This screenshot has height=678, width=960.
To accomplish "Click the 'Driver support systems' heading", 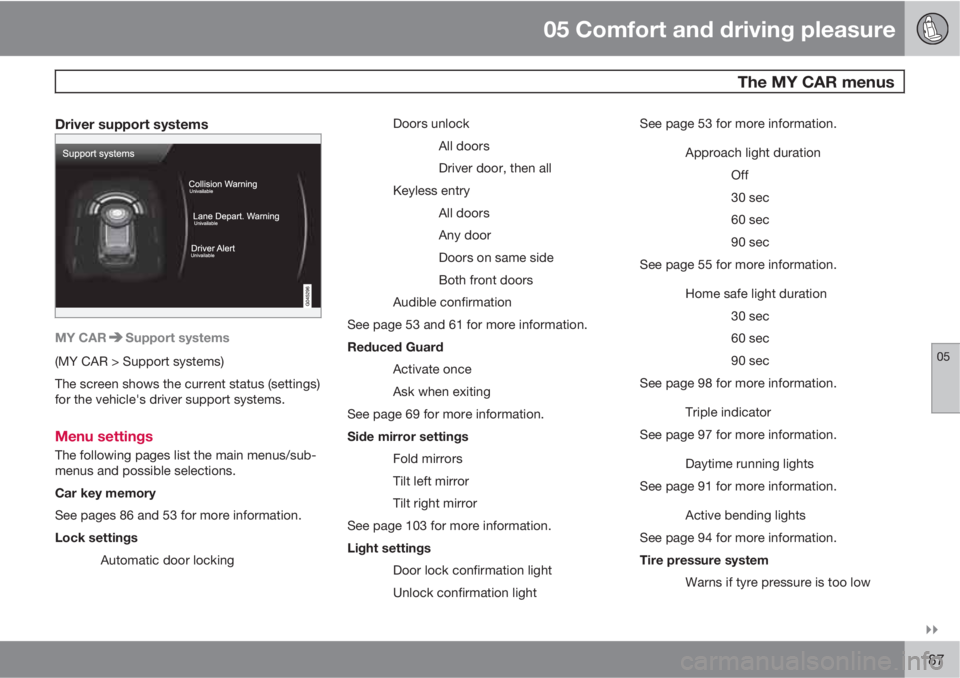I will 132,124.
